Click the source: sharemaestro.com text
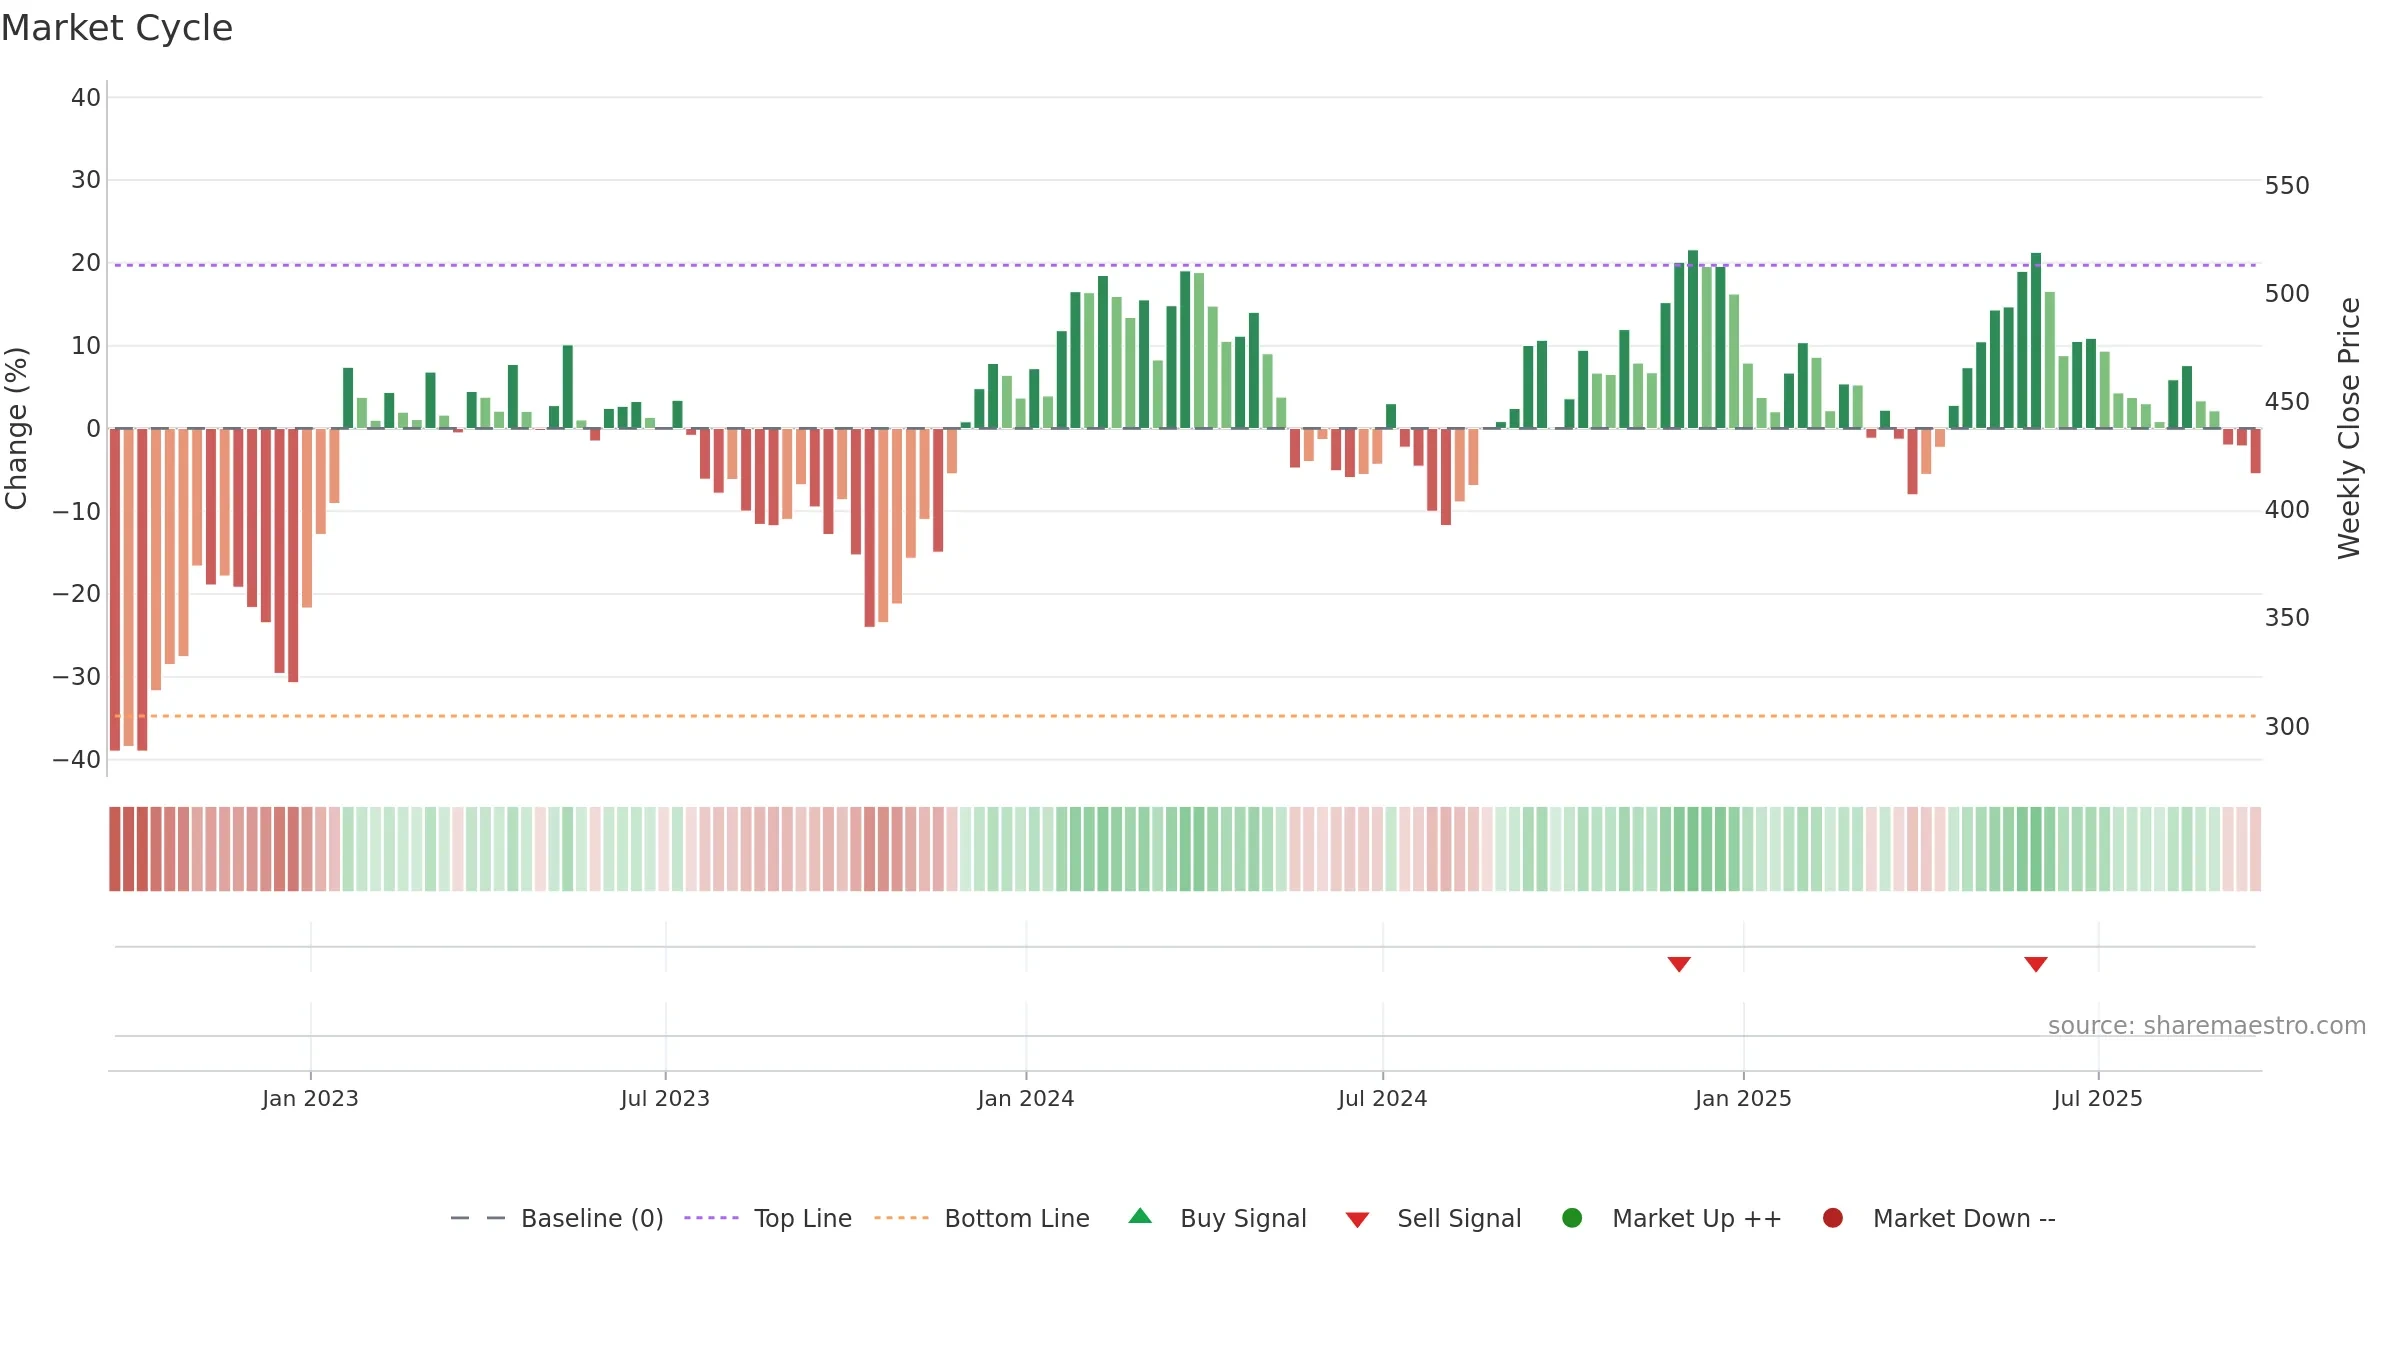 [x=2207, y=1026]
